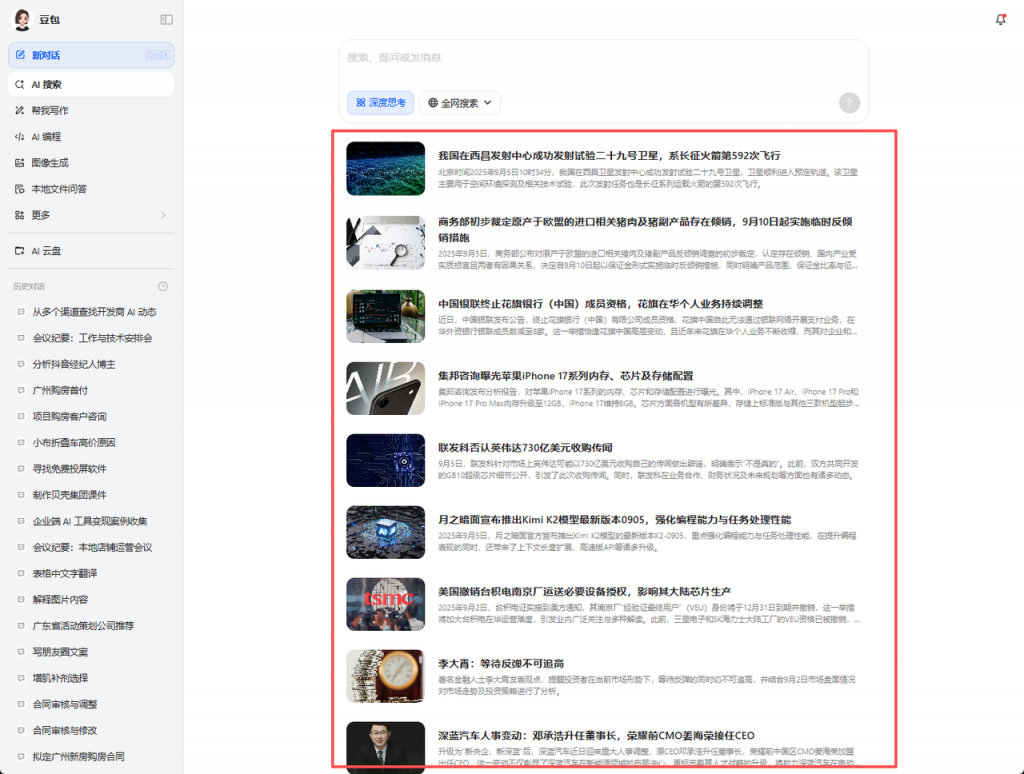1024x774 pixels.
Task: Click chip thumbnail of 联发科 news
Action: pyautogui.click(x=385, y=460)
